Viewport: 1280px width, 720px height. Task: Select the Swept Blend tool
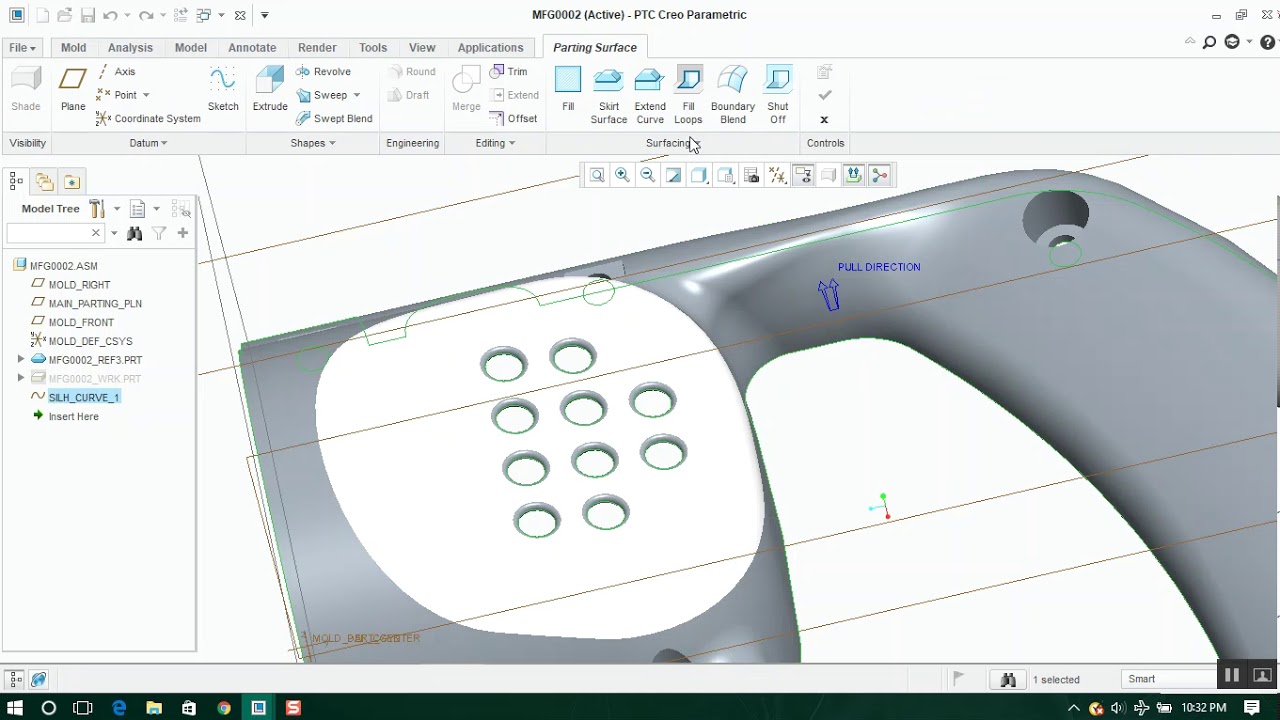tap(334, 118)
